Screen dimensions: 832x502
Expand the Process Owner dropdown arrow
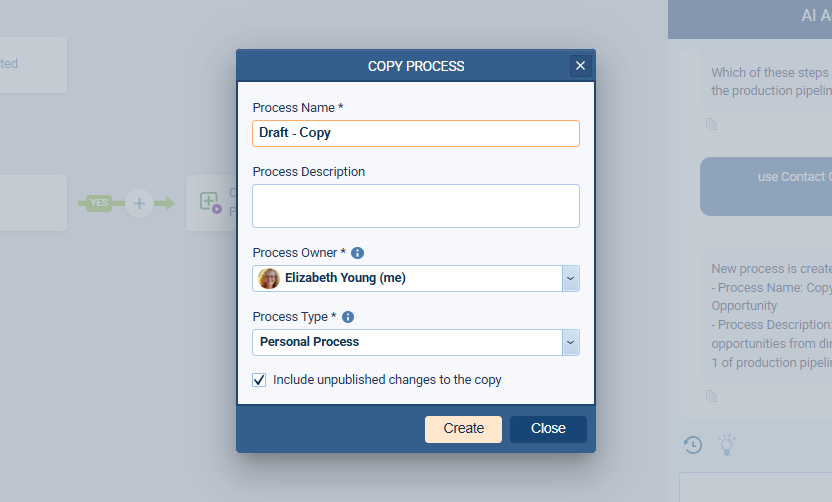pos(570,278)
